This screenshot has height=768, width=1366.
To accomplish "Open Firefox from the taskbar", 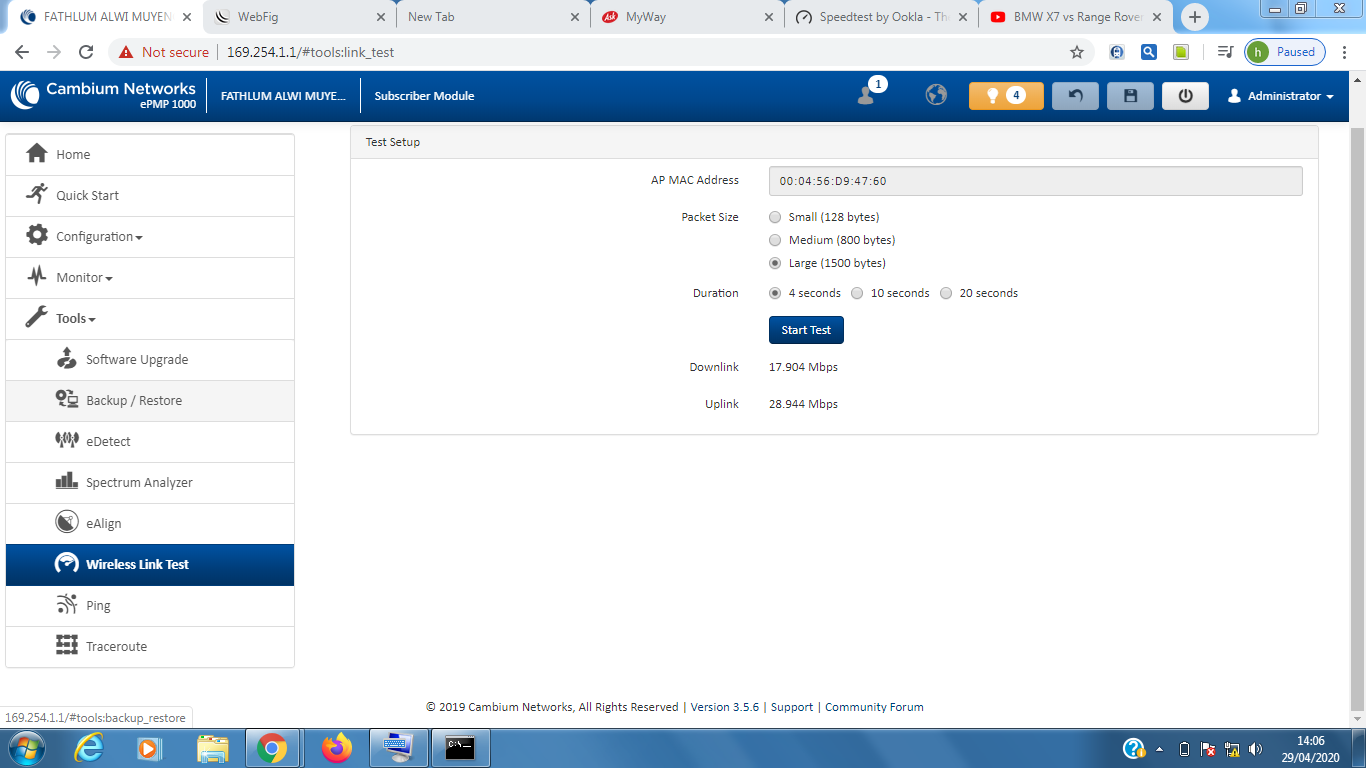I will (x=337, y=748).
